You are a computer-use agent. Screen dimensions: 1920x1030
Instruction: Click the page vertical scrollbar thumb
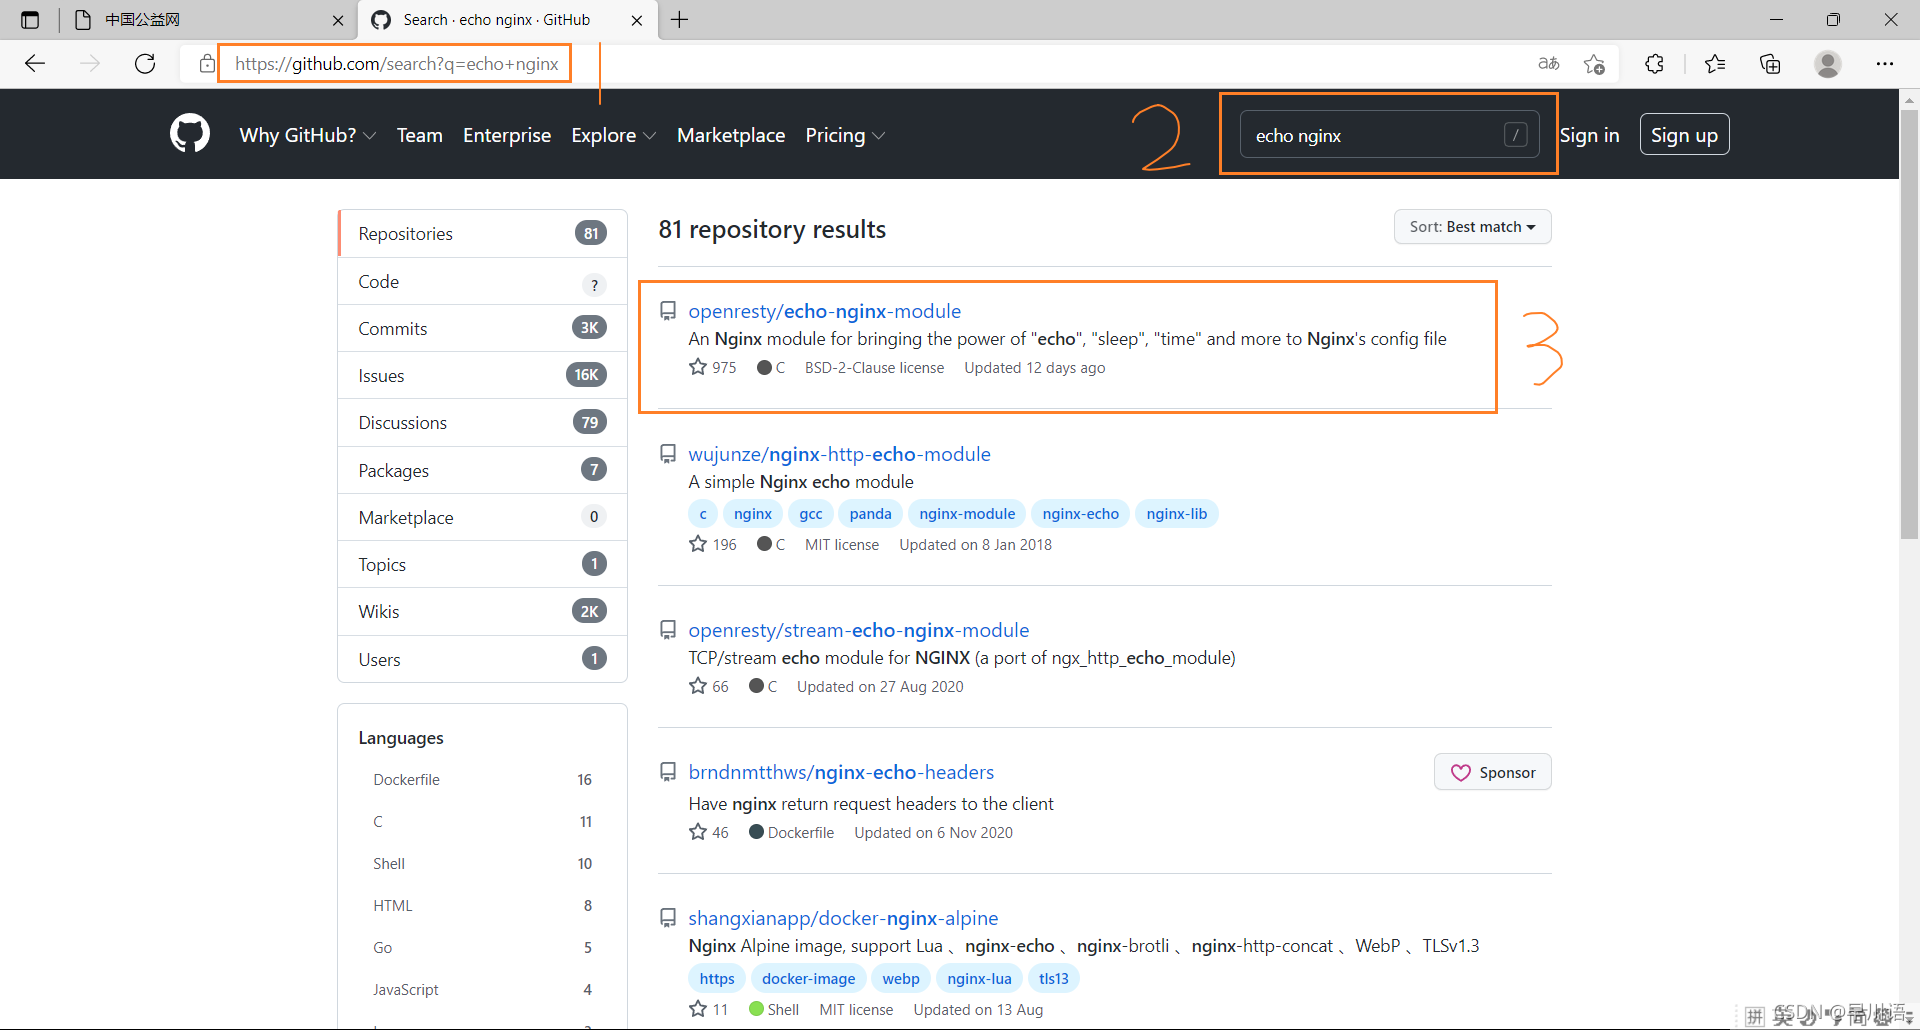(1909, 325)
